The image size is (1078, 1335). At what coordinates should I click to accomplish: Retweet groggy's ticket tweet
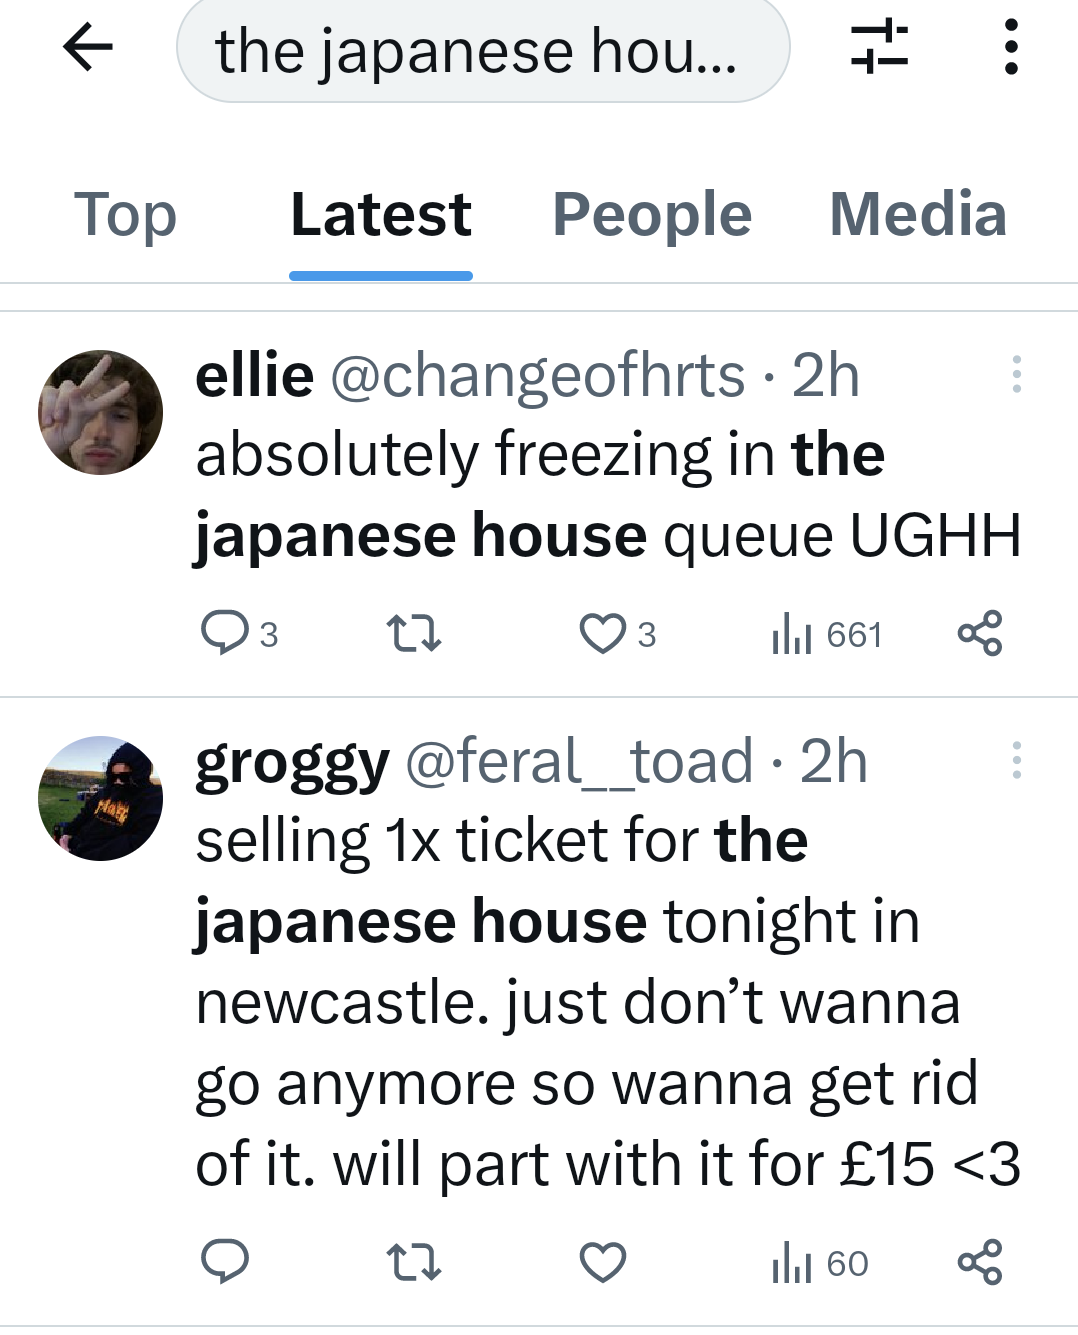pos(413,1261)
